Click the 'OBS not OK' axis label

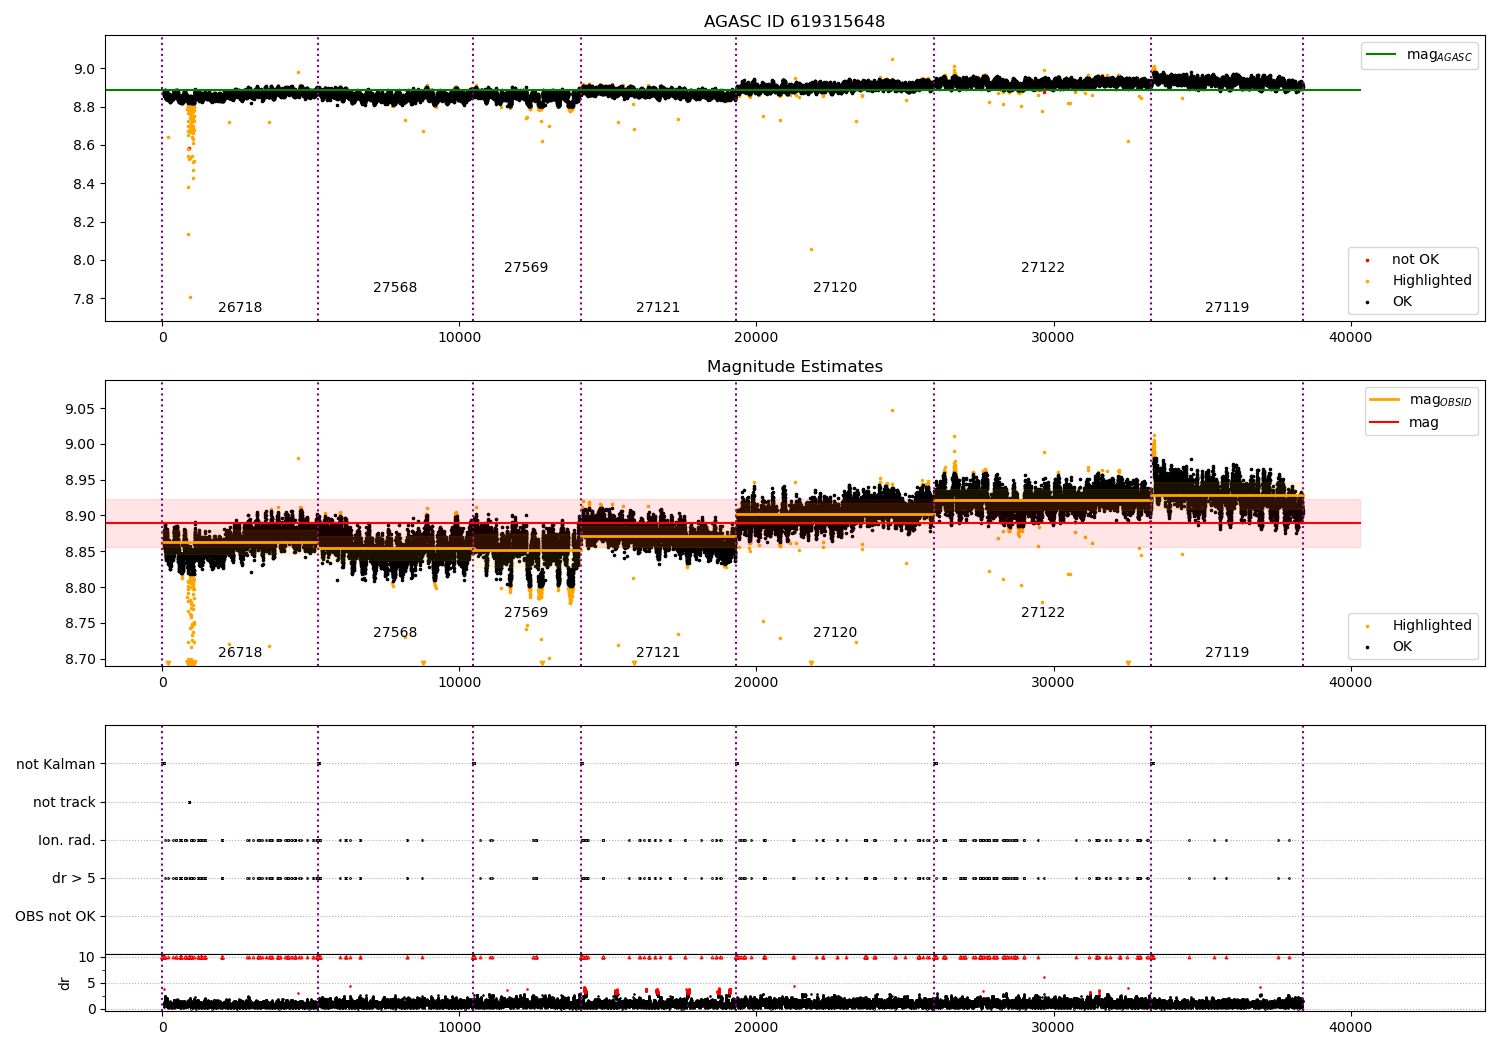[x=56, y=916]
